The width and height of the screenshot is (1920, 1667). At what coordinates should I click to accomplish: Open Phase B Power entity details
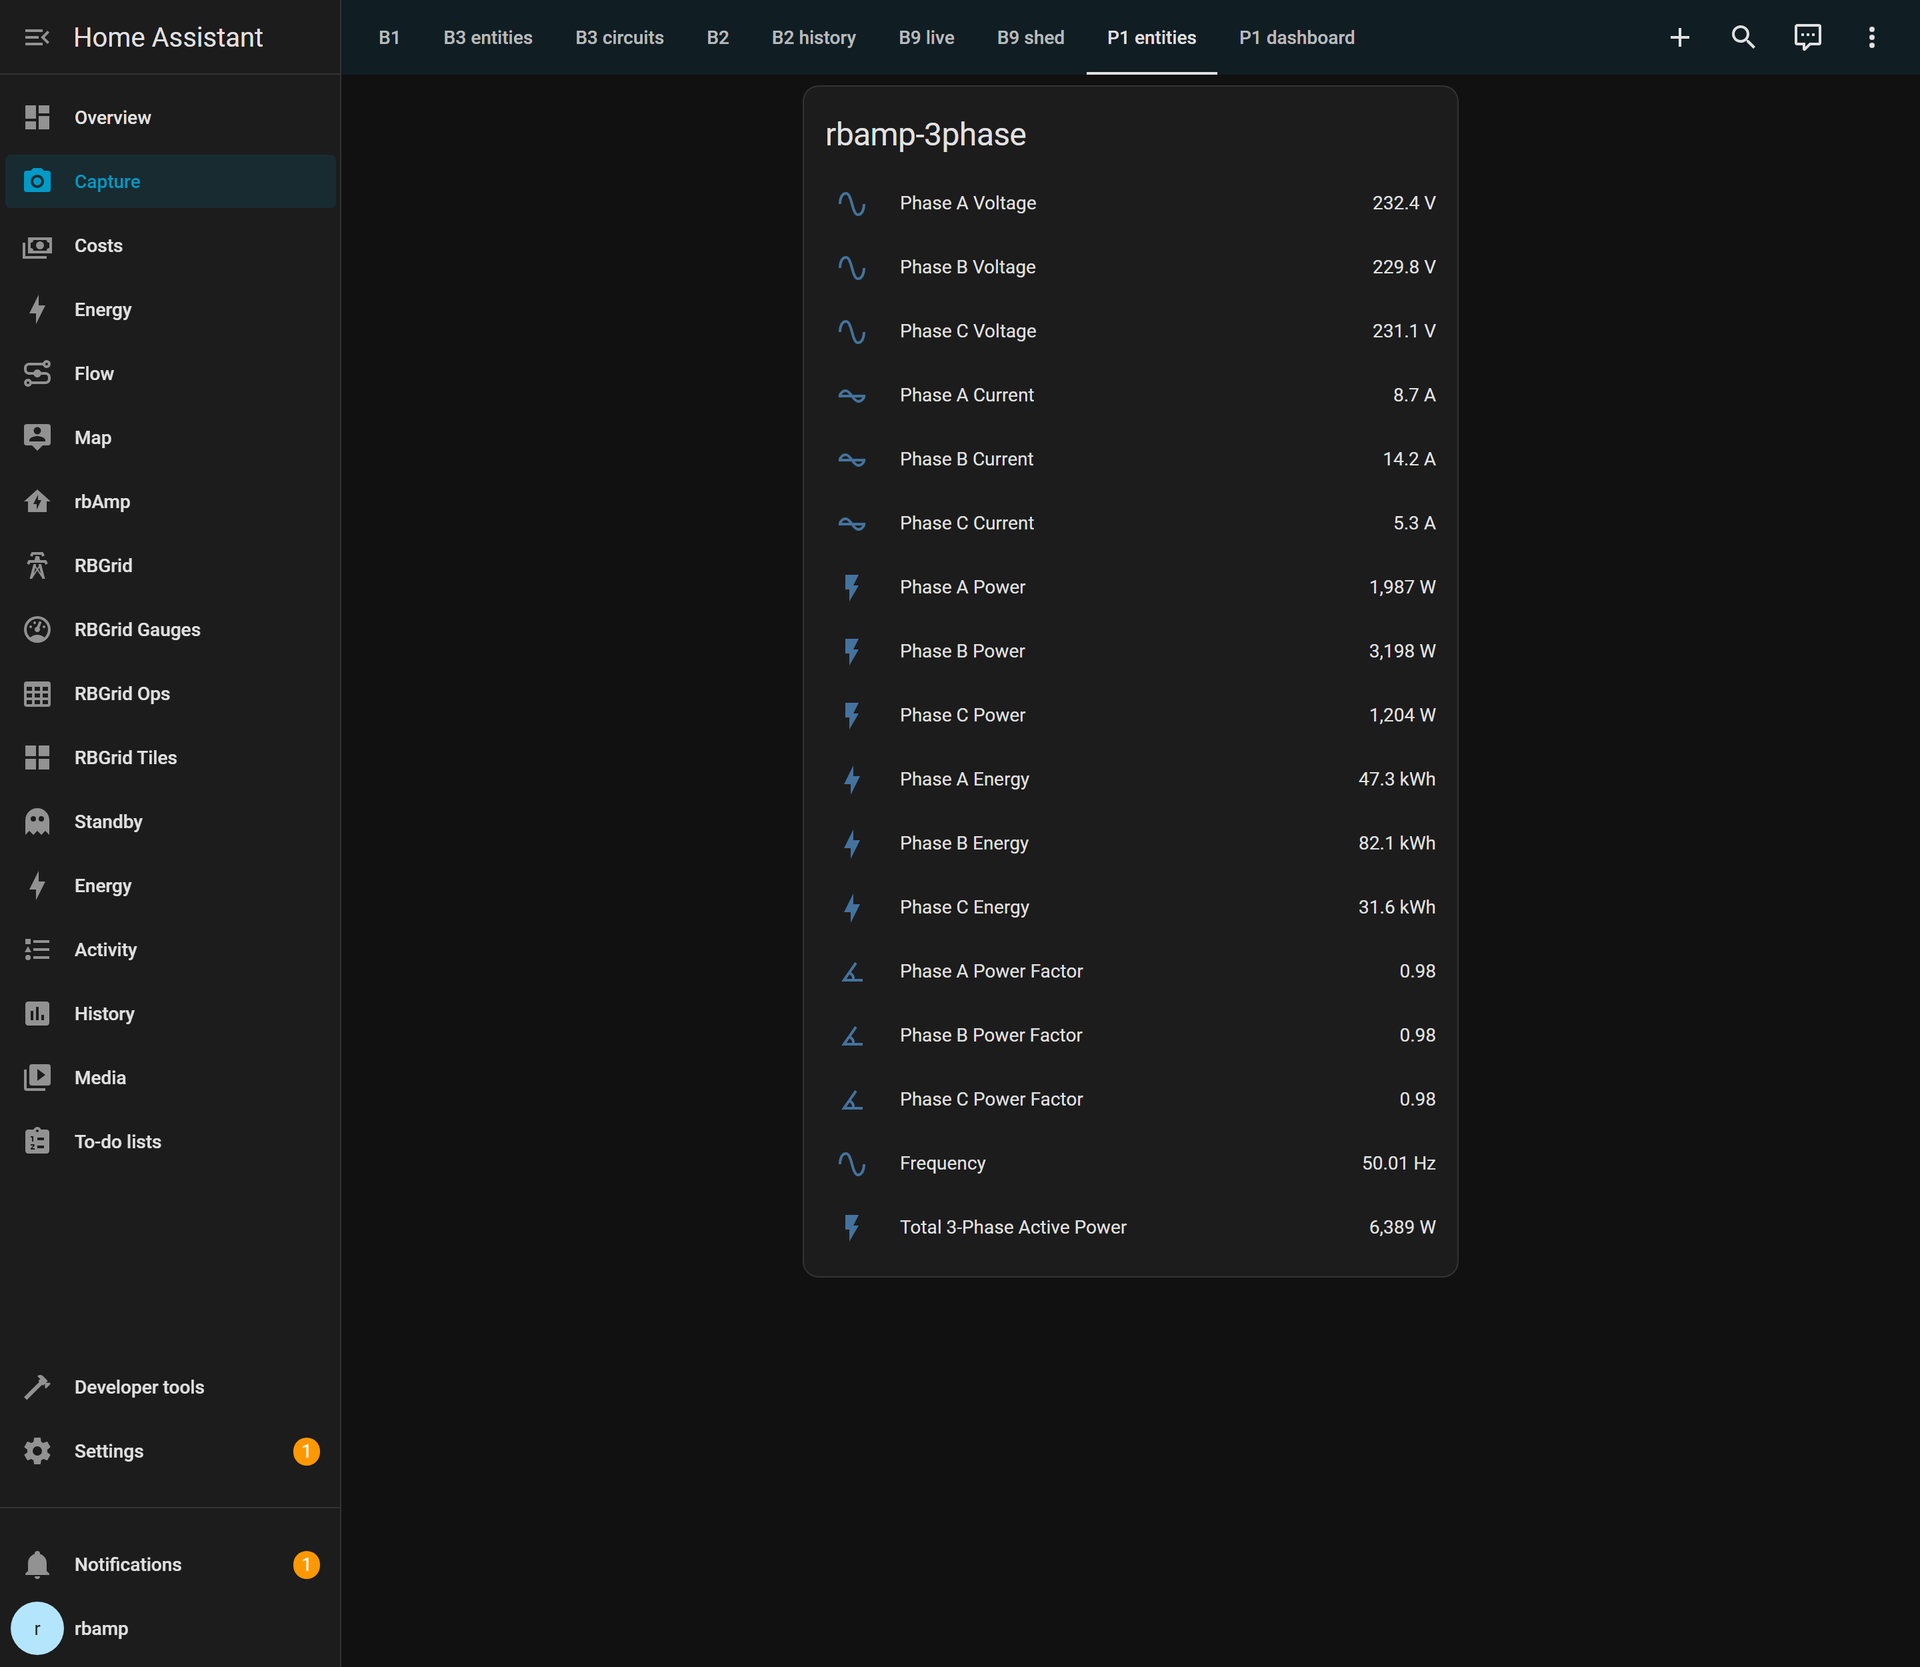(x=1130, y=651)
